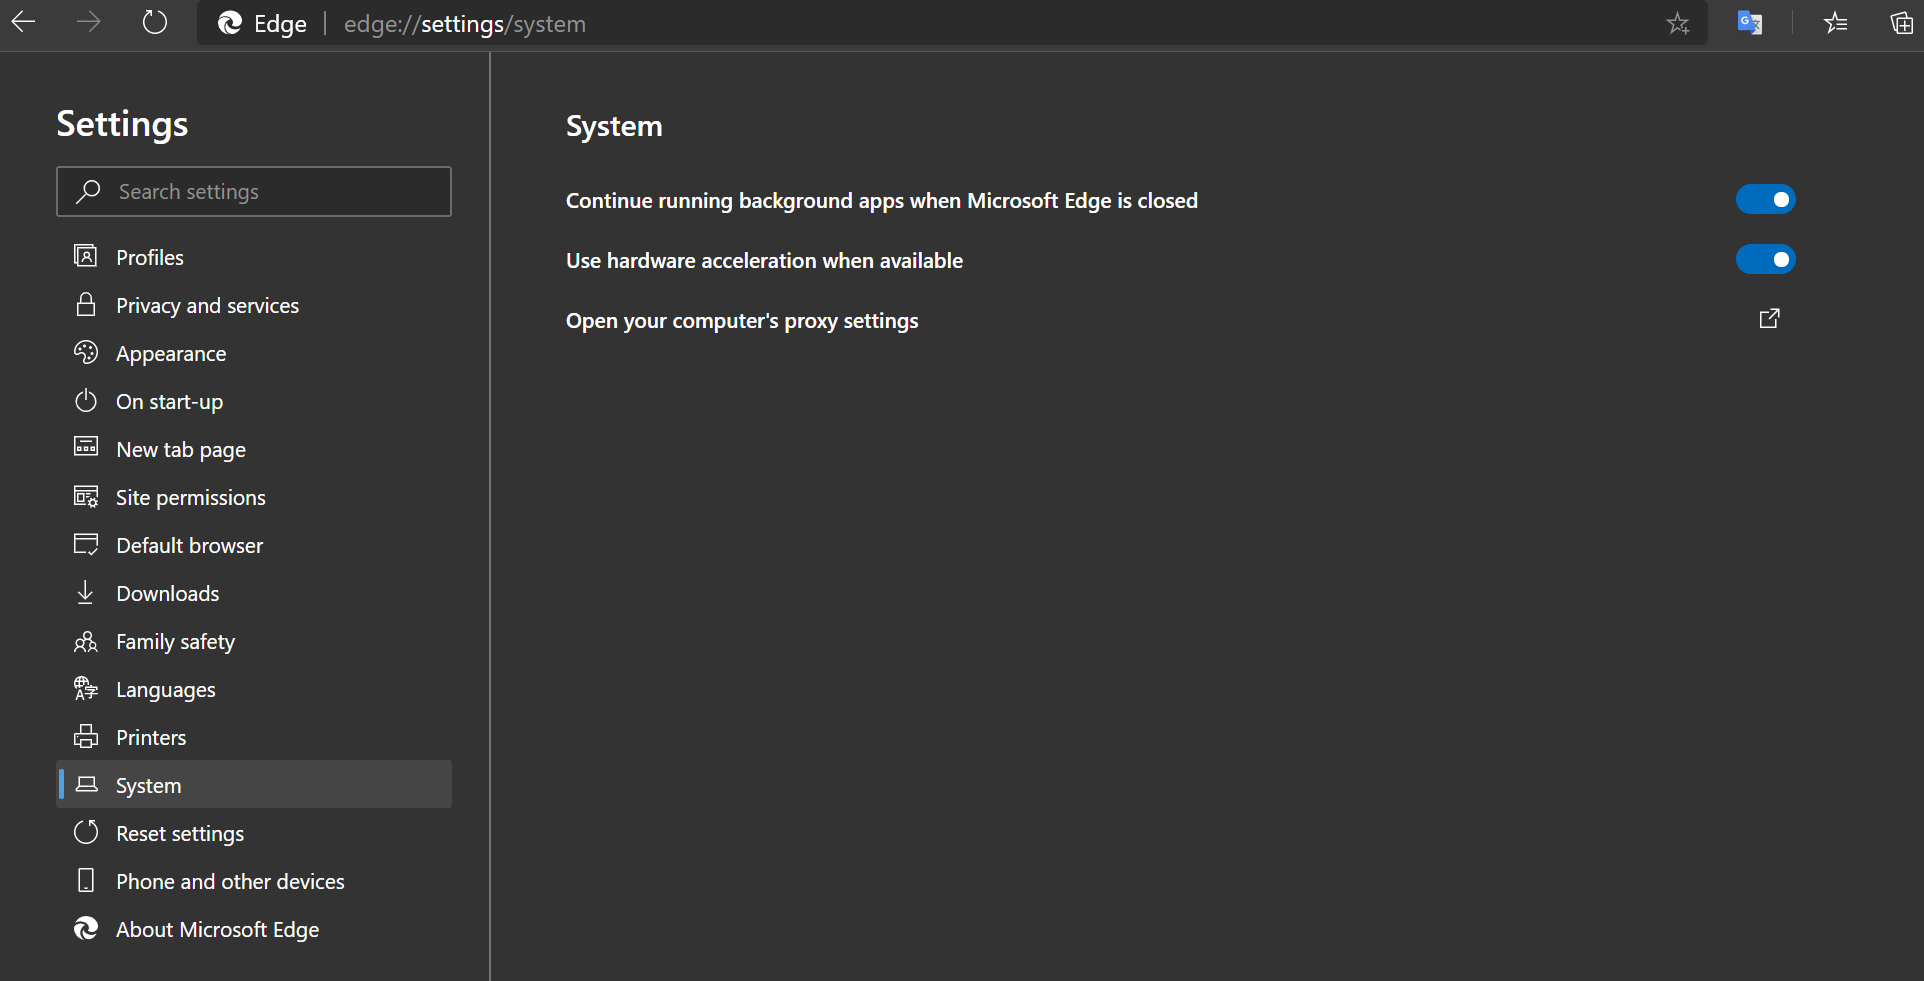Open the Favorites list icon
The height and width of the screenshot is (981, 1924).
point(1835,23)
